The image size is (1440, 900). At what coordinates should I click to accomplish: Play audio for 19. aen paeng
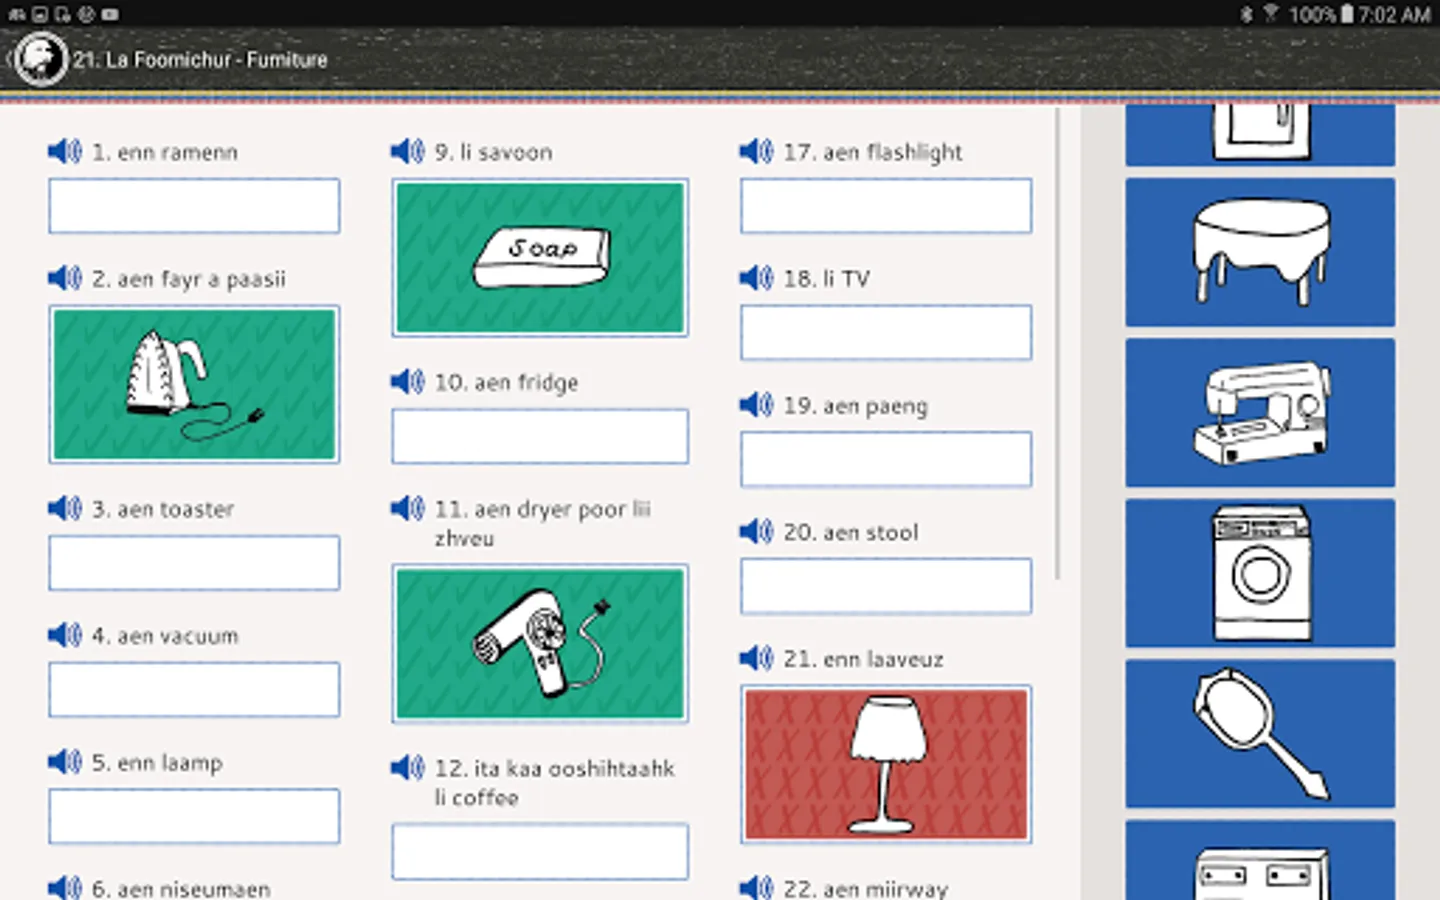pos(757,405)
